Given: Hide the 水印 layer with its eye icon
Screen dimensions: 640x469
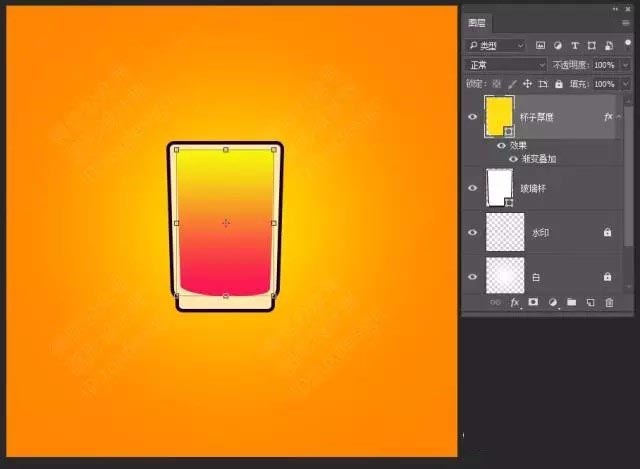Looking at the screenshot, I should click(472, 232).
